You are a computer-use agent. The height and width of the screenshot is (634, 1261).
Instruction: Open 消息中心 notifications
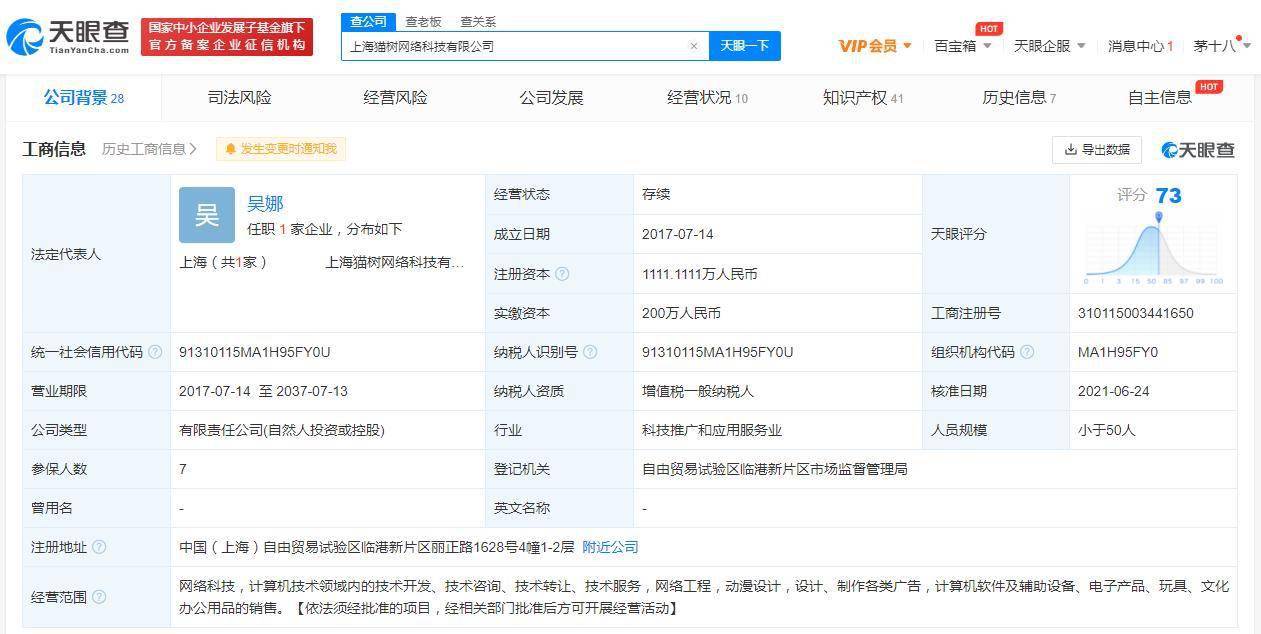(1140, 46)
